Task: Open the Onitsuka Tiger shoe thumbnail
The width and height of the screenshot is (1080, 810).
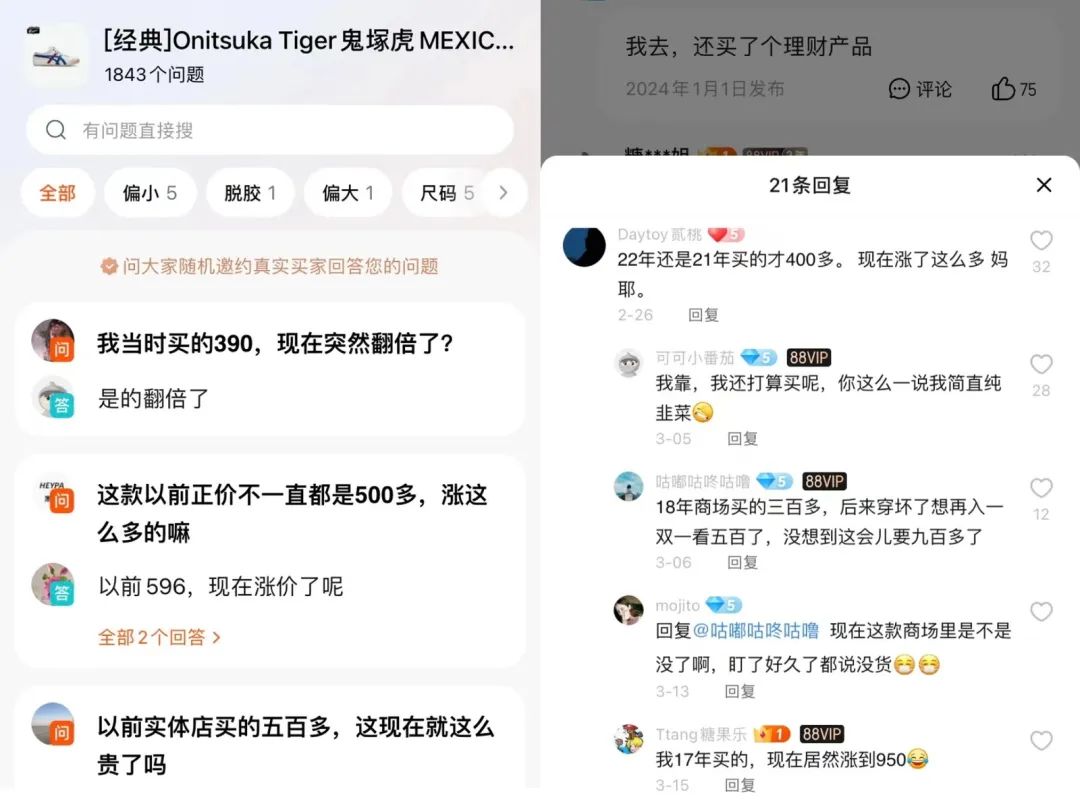Action: tap(56, 55)
